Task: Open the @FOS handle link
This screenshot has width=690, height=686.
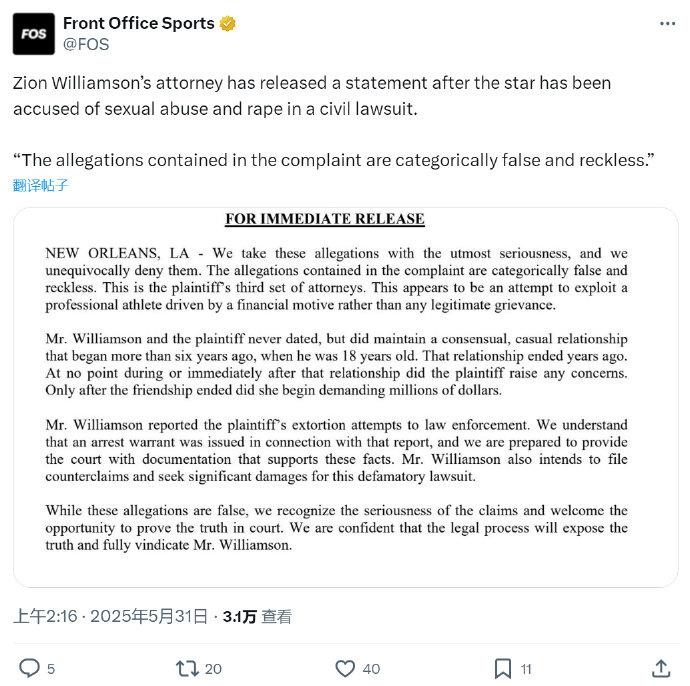Action: (x=86, y=44)
